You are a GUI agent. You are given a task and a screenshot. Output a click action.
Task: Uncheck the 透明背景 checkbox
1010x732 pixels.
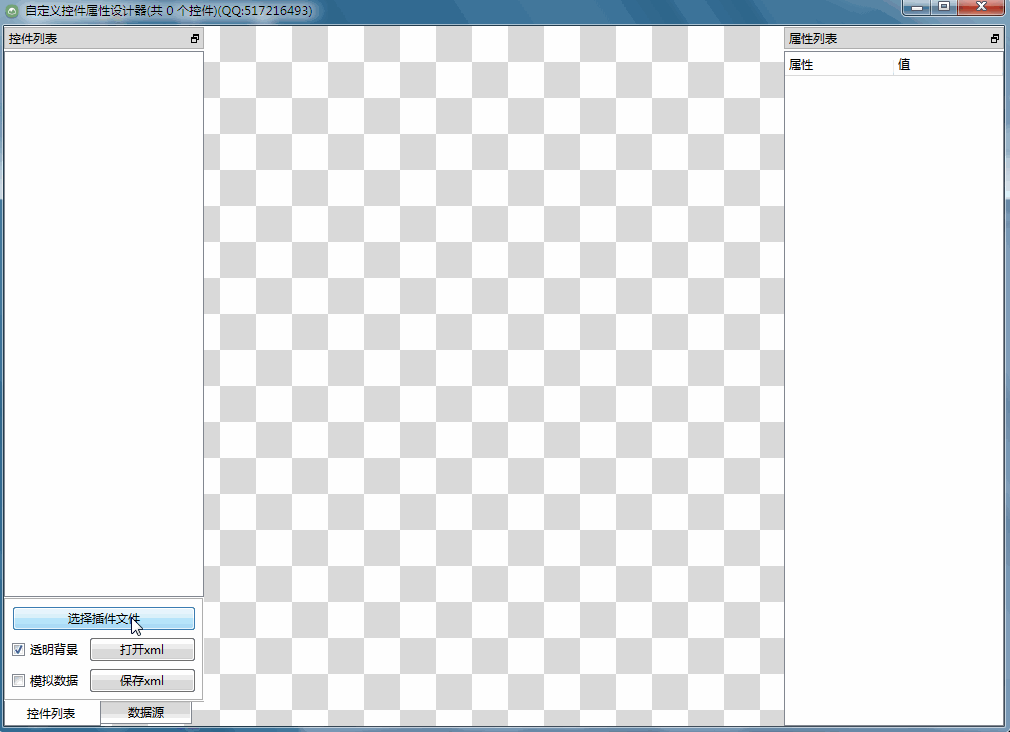tap(18, 650)
